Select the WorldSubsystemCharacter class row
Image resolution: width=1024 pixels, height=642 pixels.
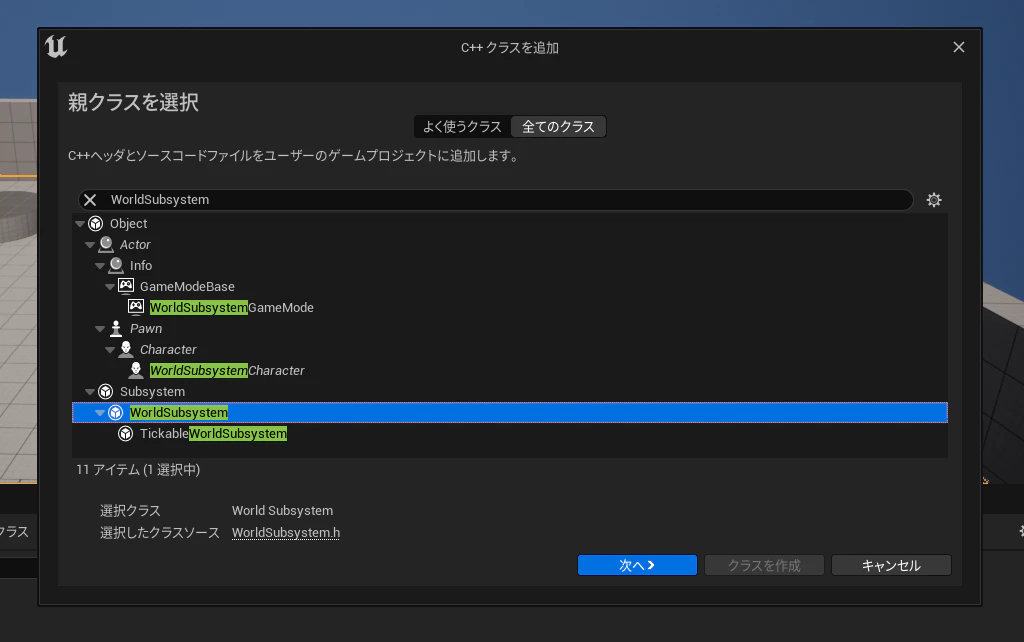coord(509,370)
